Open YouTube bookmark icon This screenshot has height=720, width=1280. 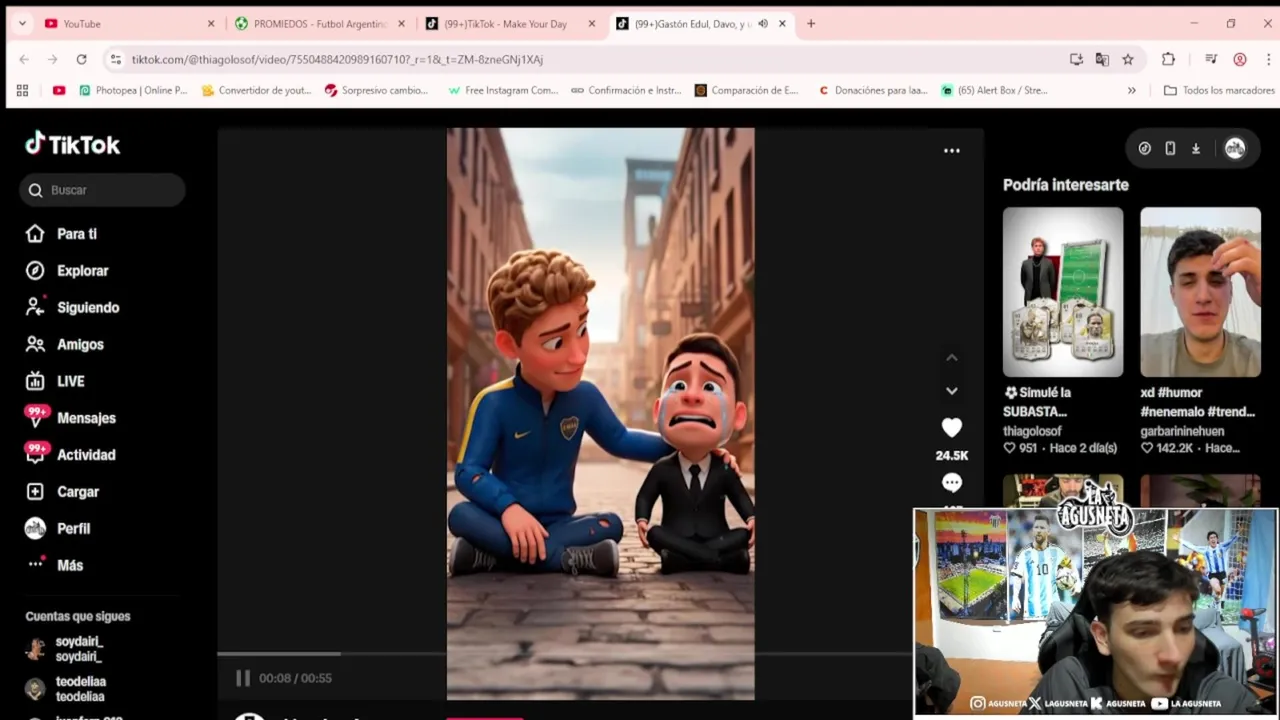click(59, 90)
